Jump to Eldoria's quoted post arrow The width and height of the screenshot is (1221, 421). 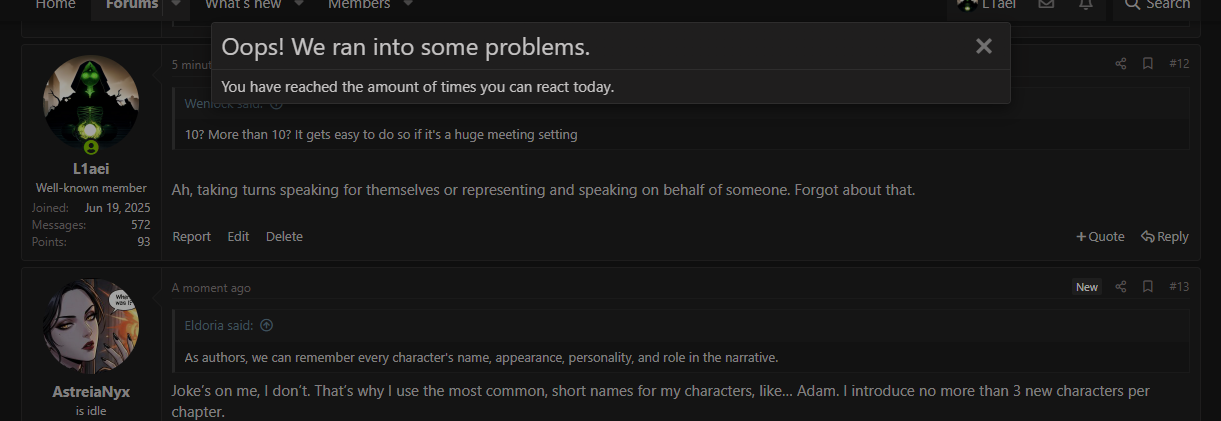267,326
